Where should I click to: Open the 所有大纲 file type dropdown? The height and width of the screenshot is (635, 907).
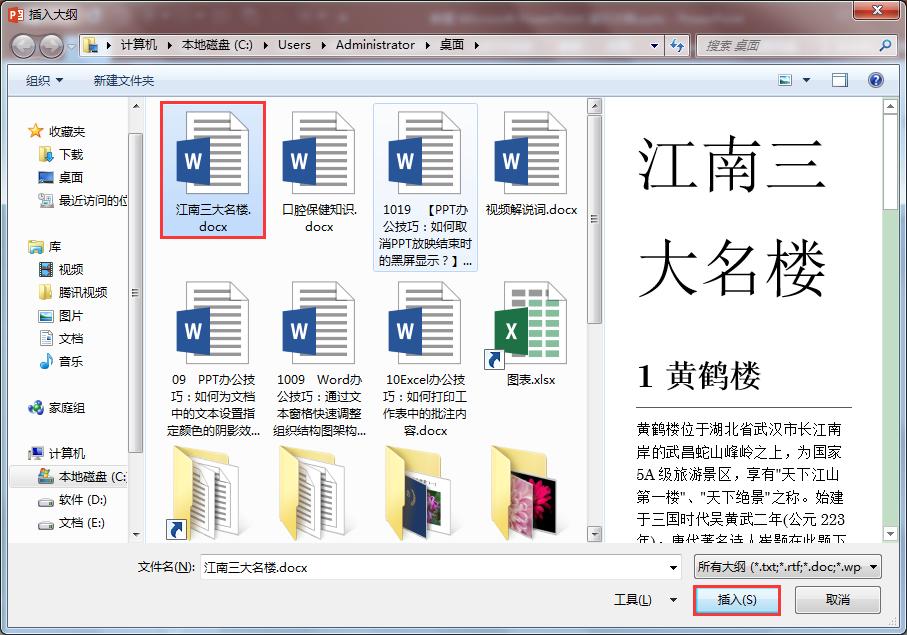[x=802, y=567]
